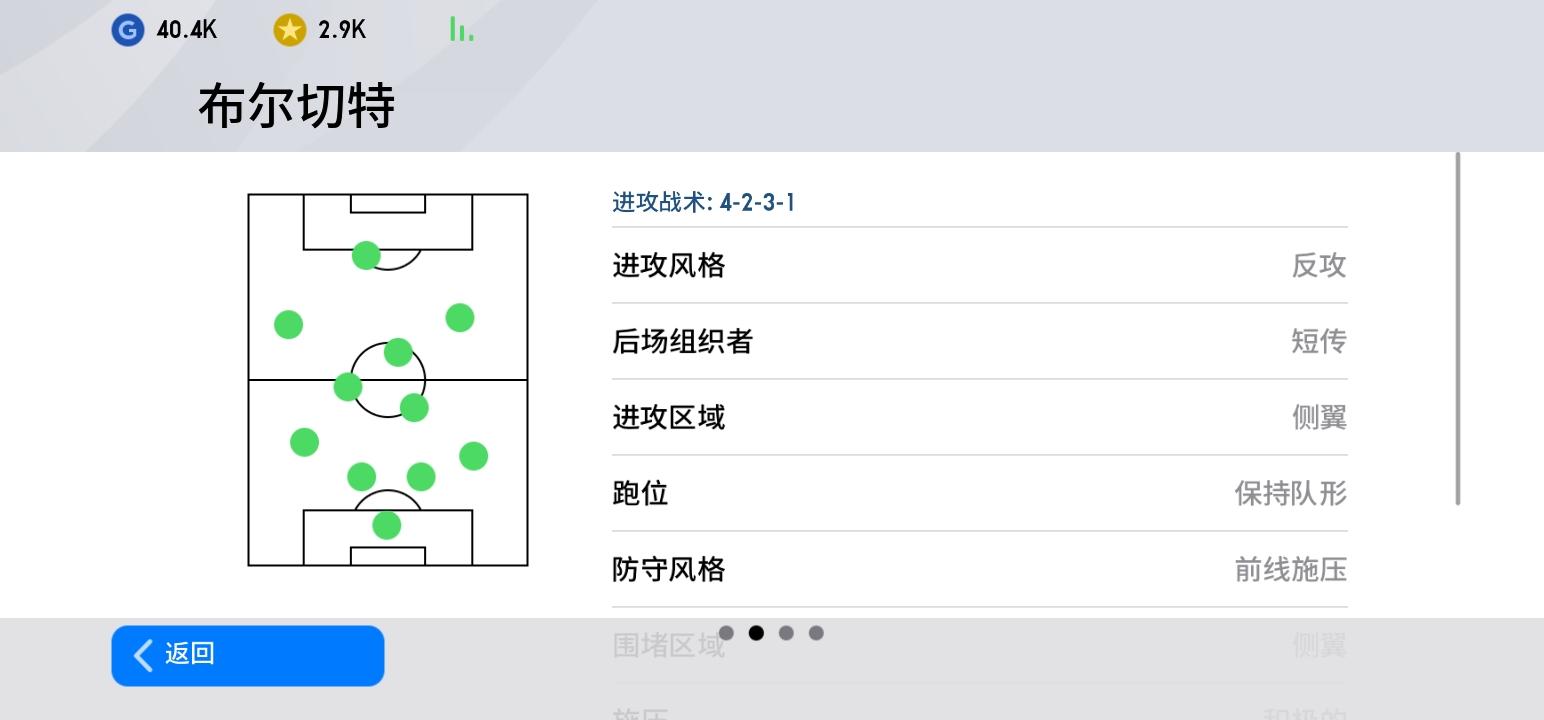Select the right winger dot on pitch

click(x=459, y=318)
